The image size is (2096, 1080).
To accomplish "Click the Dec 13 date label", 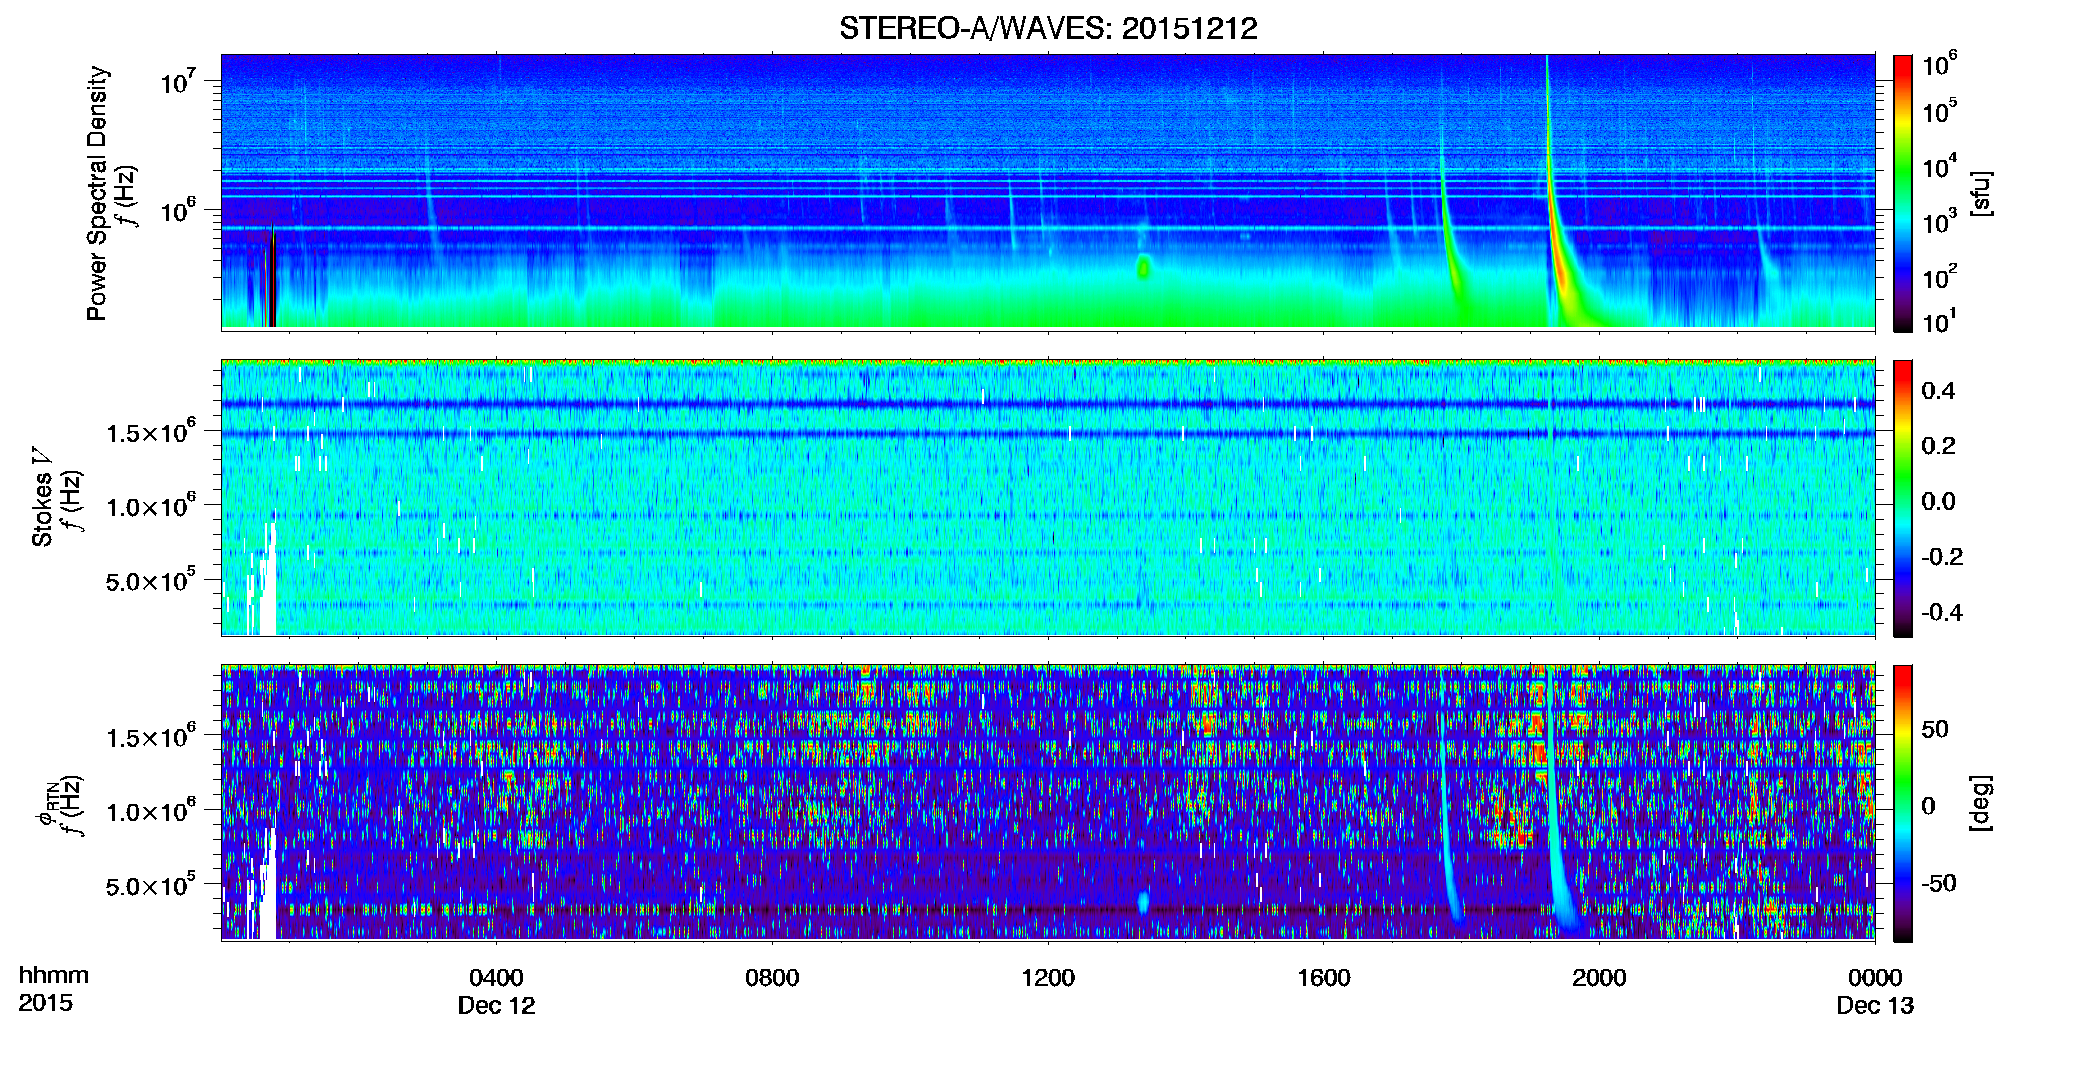I will pos(1875,1005).
